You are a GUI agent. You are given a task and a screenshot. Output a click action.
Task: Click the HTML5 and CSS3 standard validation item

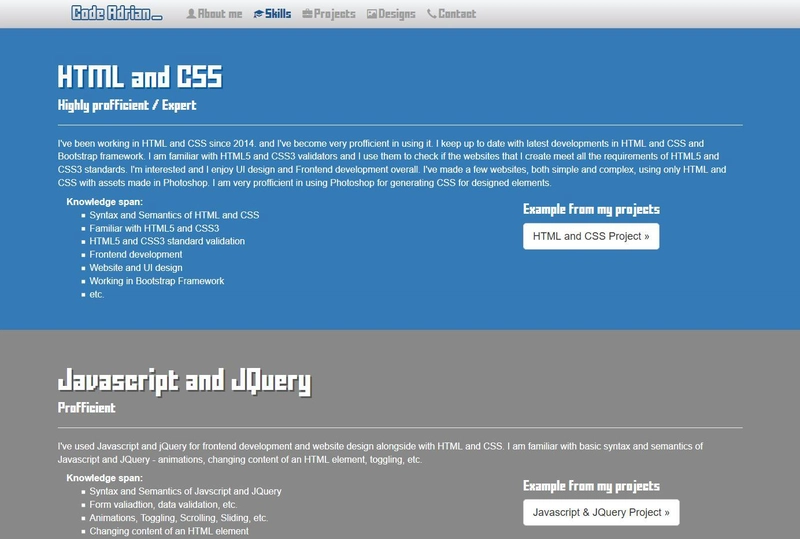tap(167, 241)
